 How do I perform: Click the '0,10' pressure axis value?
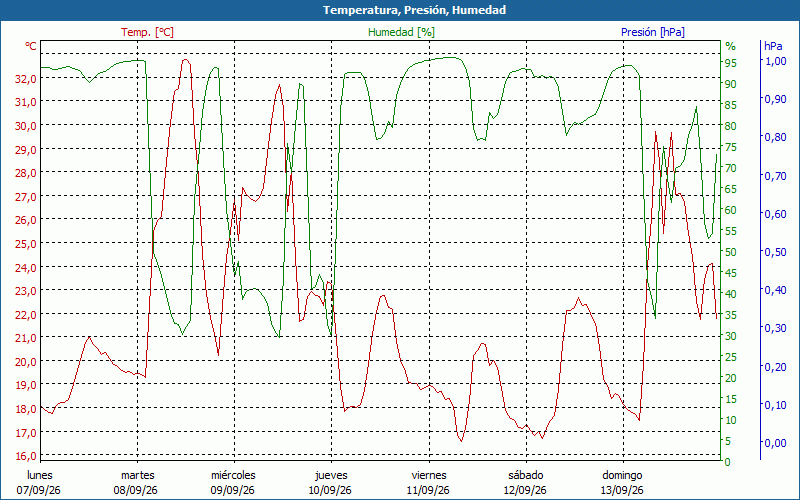pos(776,405)
